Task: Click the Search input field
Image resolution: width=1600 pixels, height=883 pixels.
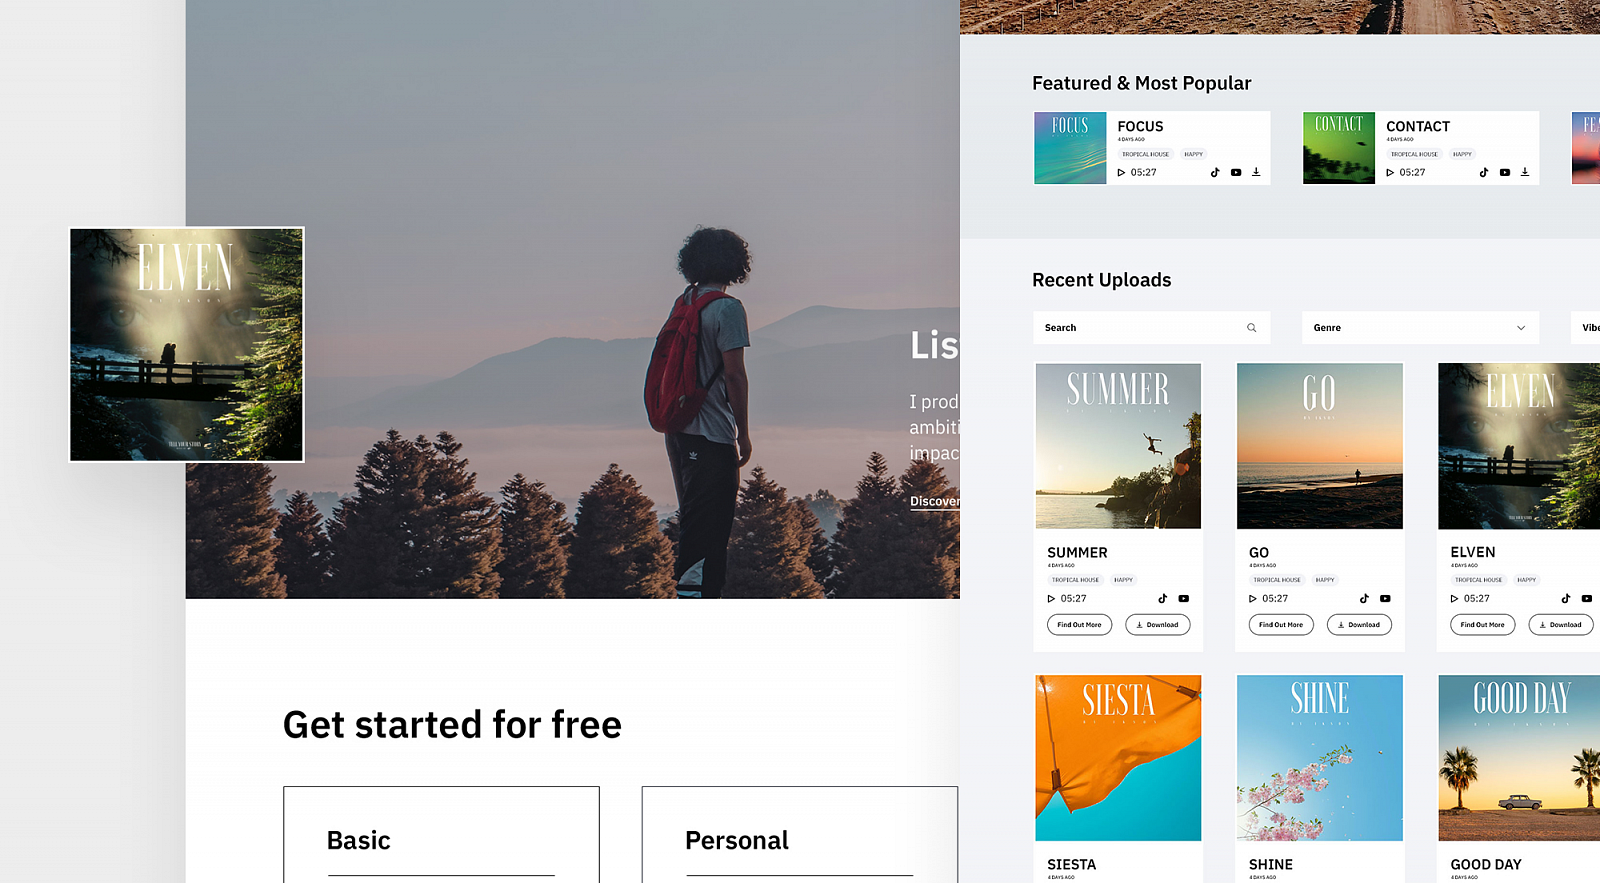Action: click(x=1140, y=328)
